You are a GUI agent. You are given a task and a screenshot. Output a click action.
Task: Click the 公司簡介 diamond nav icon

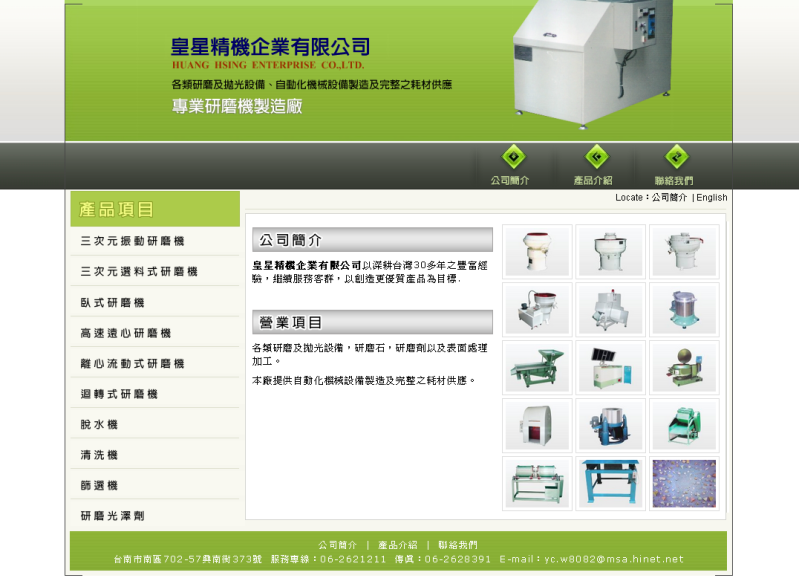tap(514, 156)
